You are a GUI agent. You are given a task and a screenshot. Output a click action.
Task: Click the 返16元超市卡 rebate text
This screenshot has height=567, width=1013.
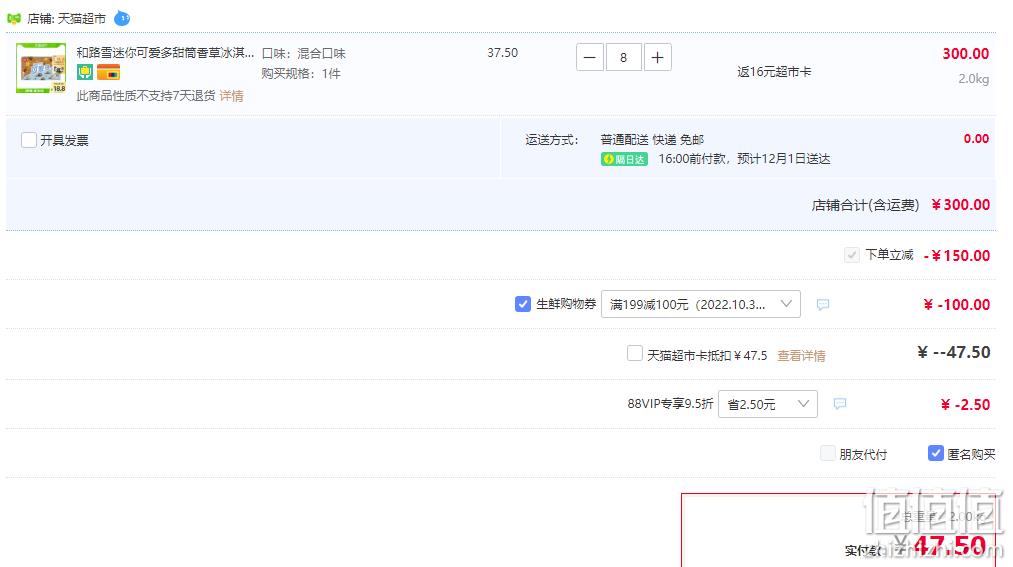pos(774,72)
